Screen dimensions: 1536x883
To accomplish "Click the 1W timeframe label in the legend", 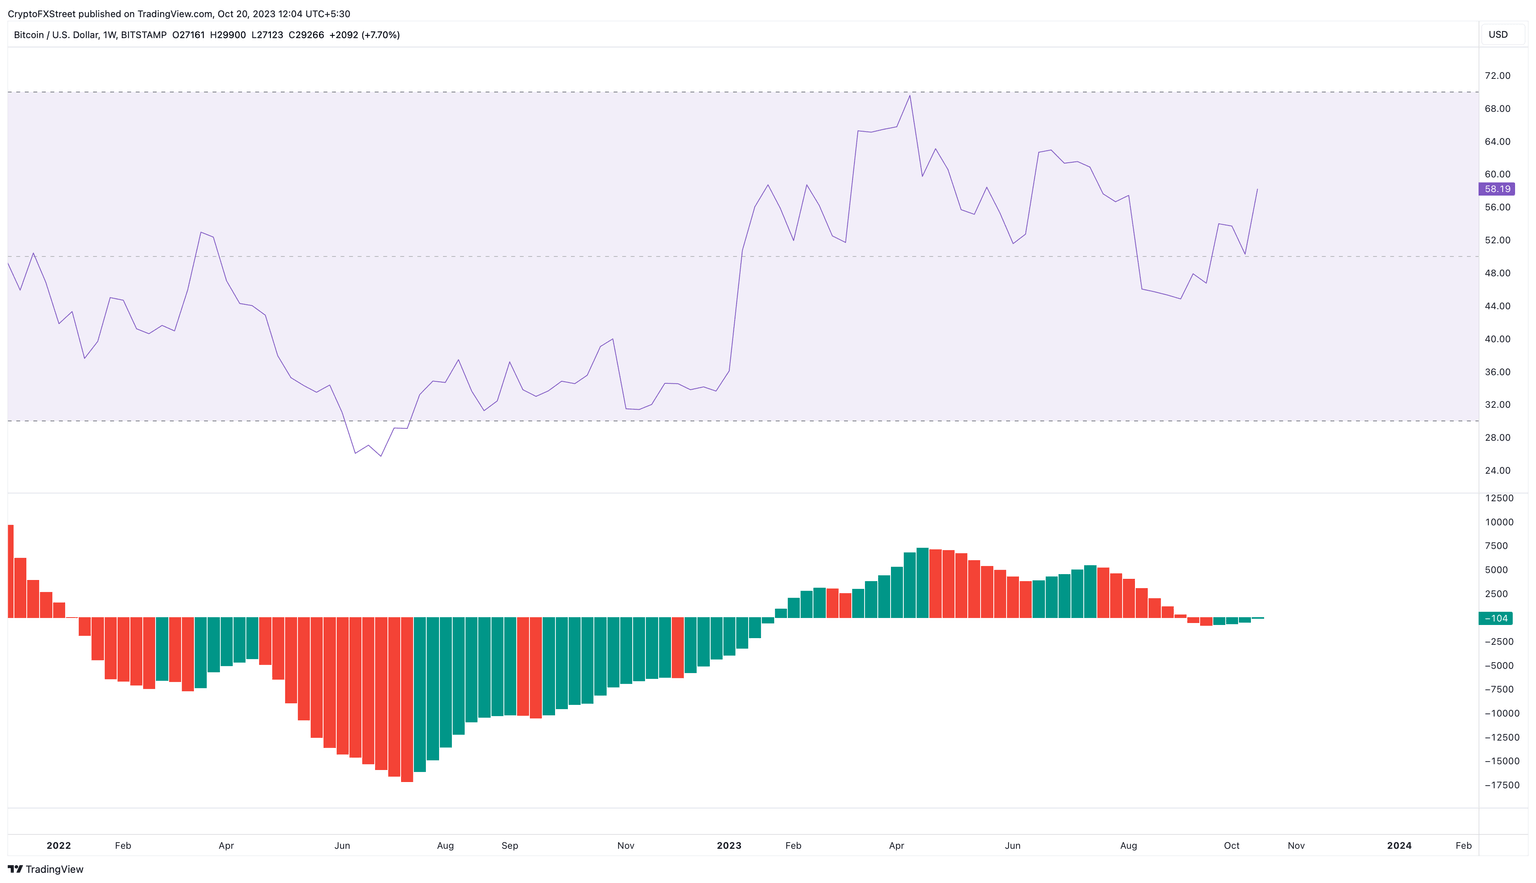I will coord(109,34).
